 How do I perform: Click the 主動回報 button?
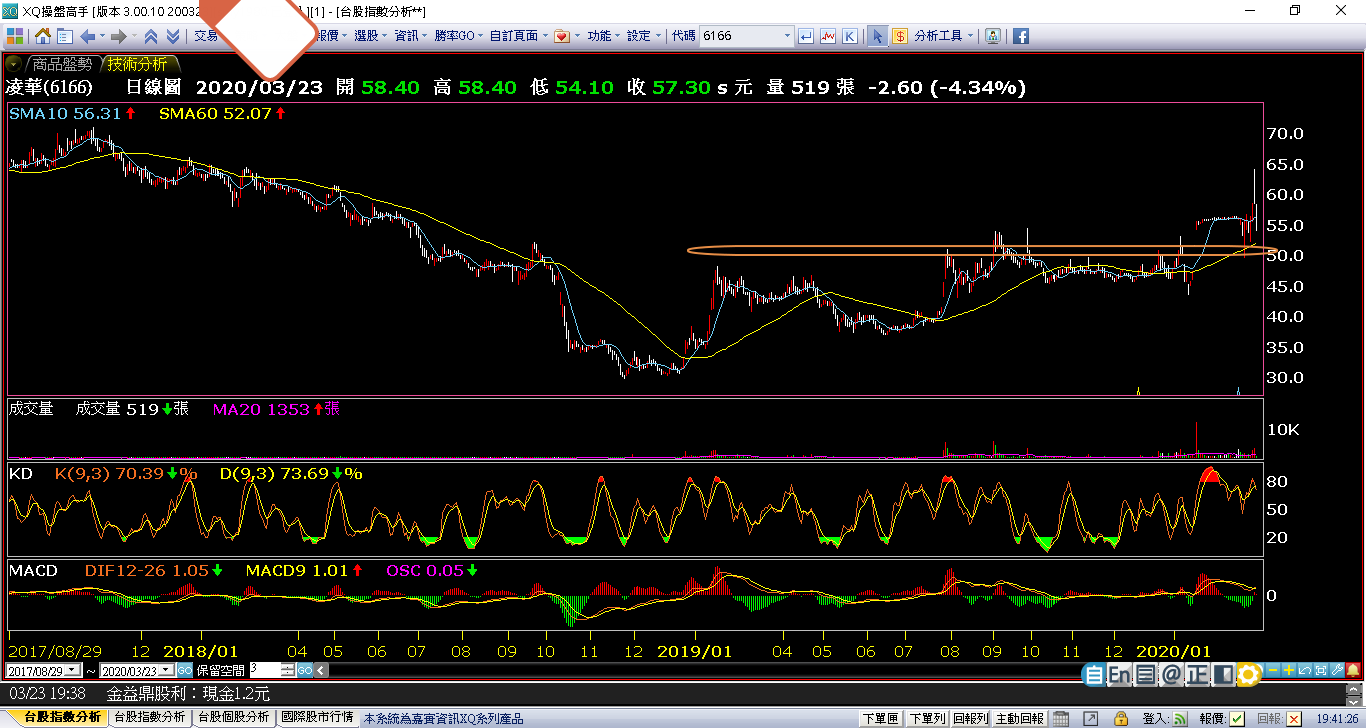pos(1019,719)
